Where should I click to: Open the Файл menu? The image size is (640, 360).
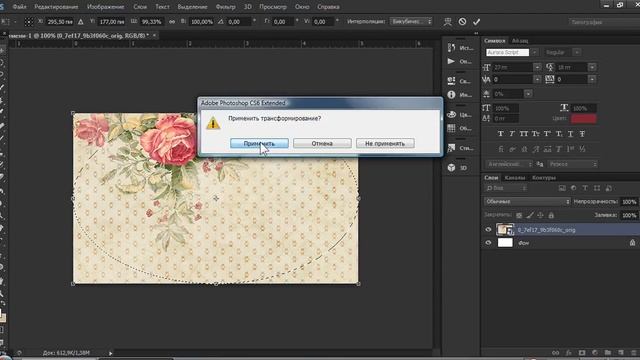click(x=19, y=7)
